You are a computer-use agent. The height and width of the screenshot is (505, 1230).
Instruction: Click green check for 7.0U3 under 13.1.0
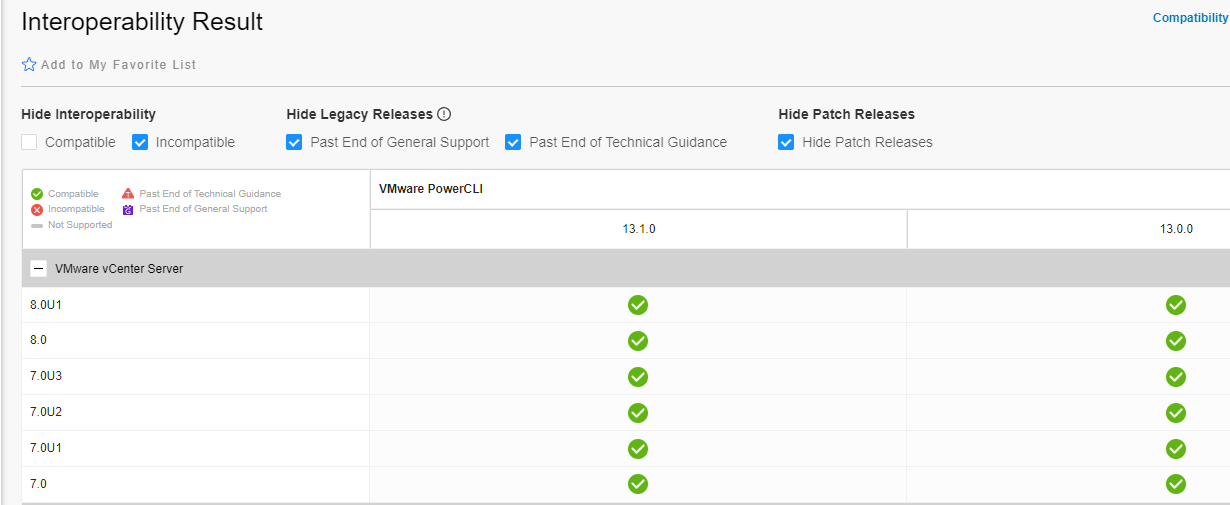point(638,377)
